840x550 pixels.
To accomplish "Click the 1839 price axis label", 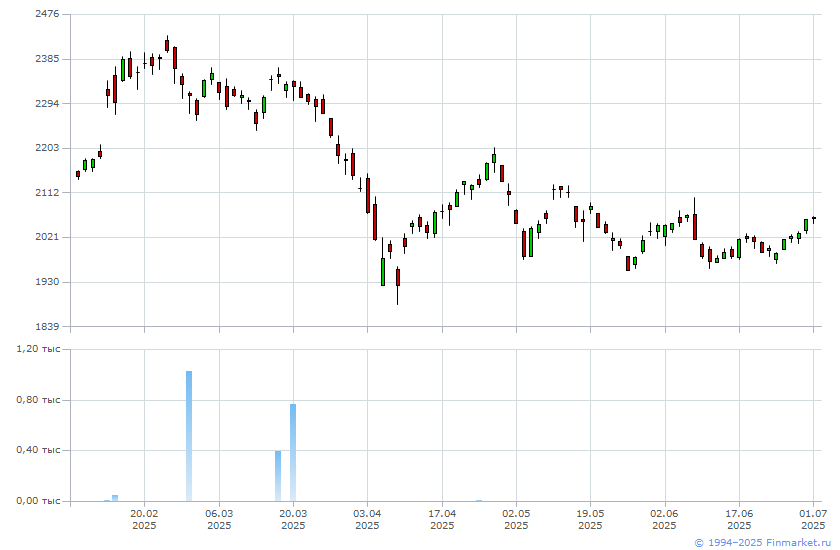I will (x=47, y=326).
